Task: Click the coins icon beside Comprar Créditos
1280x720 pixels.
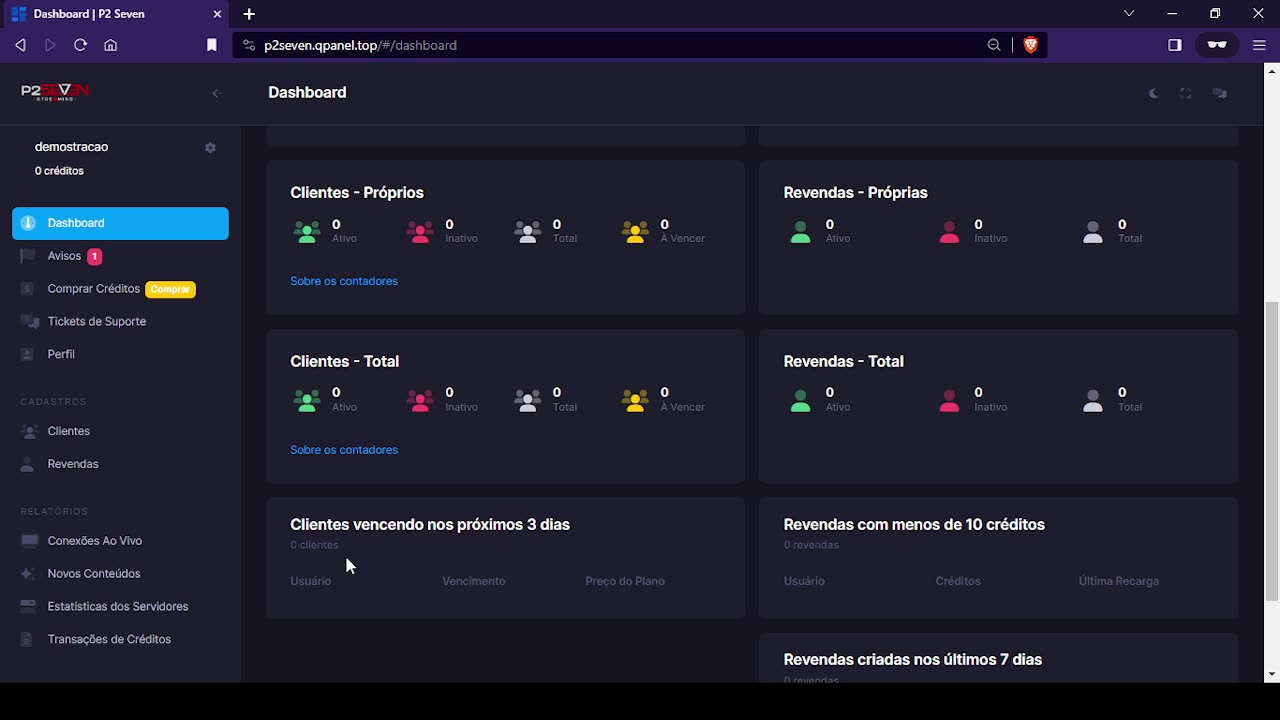Action: (28, 289)
